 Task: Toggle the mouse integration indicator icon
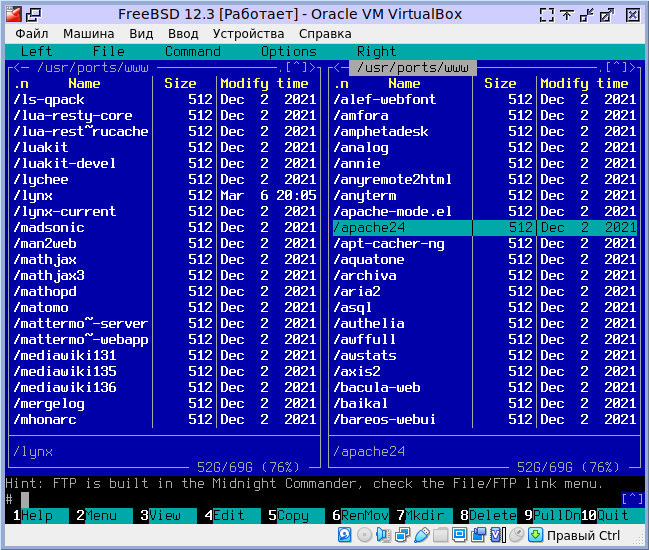click(x=516, y=535)
